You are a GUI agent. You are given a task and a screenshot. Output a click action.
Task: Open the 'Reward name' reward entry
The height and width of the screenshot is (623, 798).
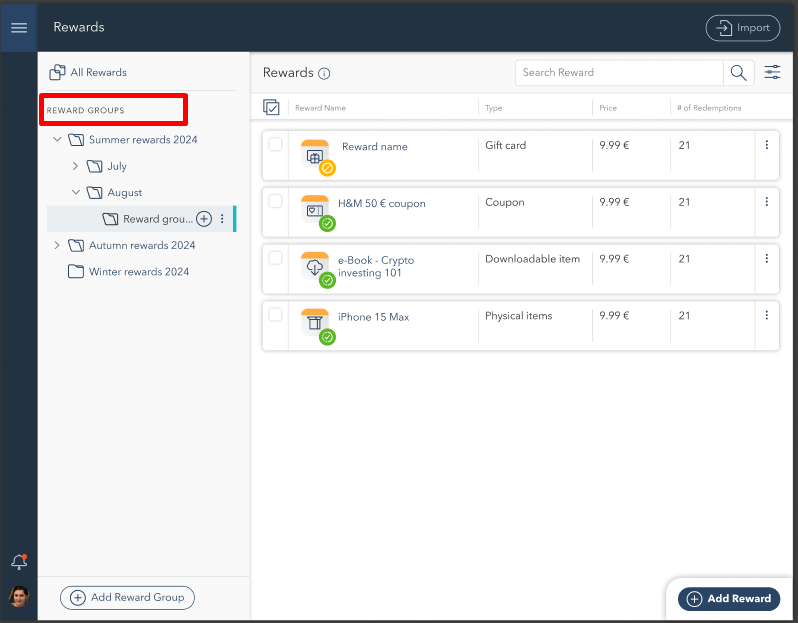click(x=375, y=147)
